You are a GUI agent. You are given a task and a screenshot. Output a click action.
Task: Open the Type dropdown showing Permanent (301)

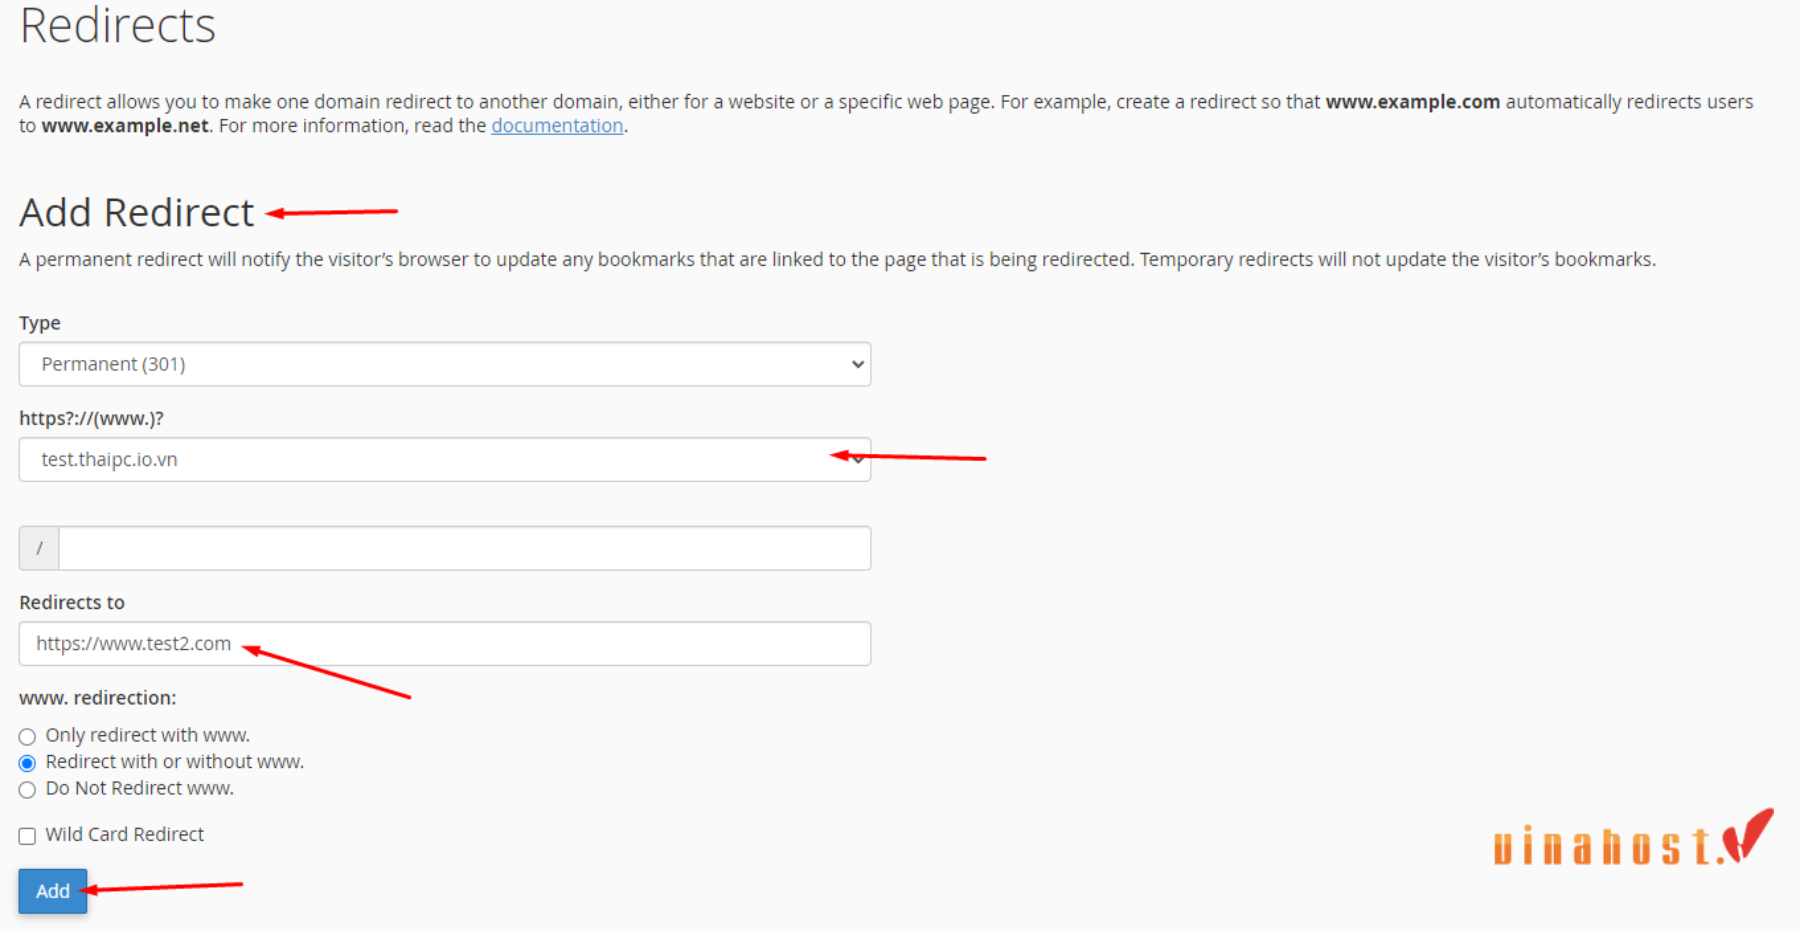pos(445,364)
